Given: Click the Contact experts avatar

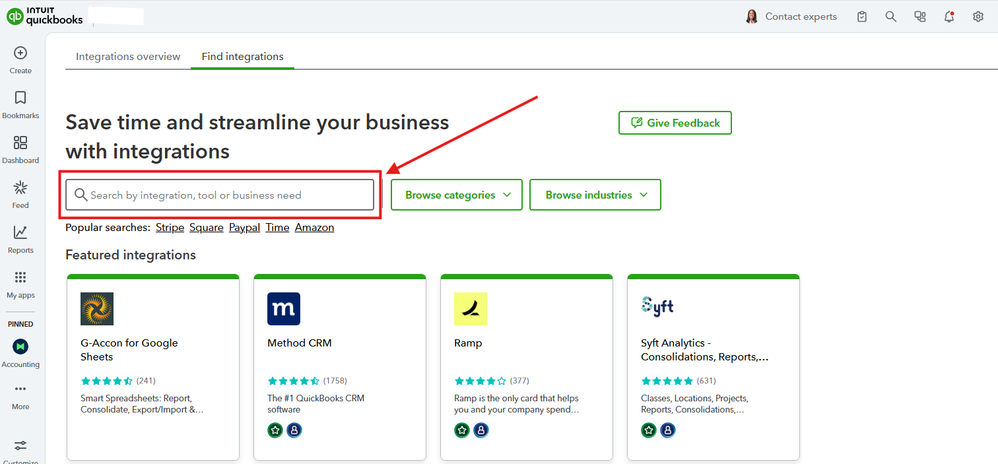Looking at the screenshot, I should pyautogui.click(x=752, y=17).
